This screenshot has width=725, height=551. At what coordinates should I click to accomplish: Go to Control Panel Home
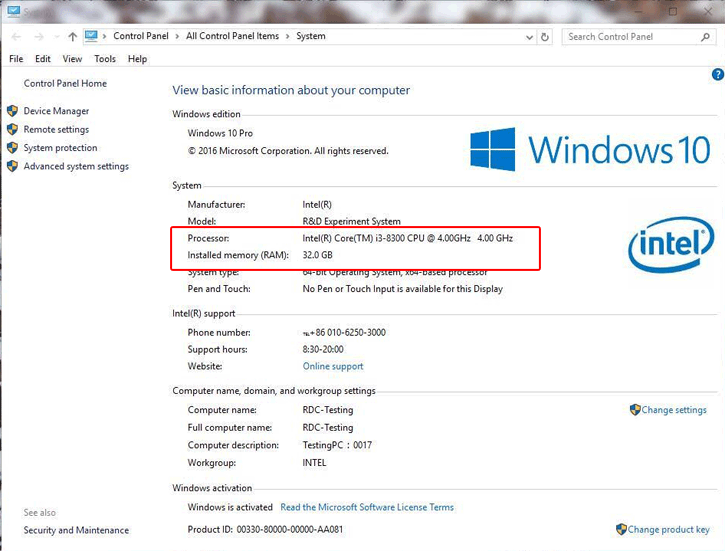65,83
